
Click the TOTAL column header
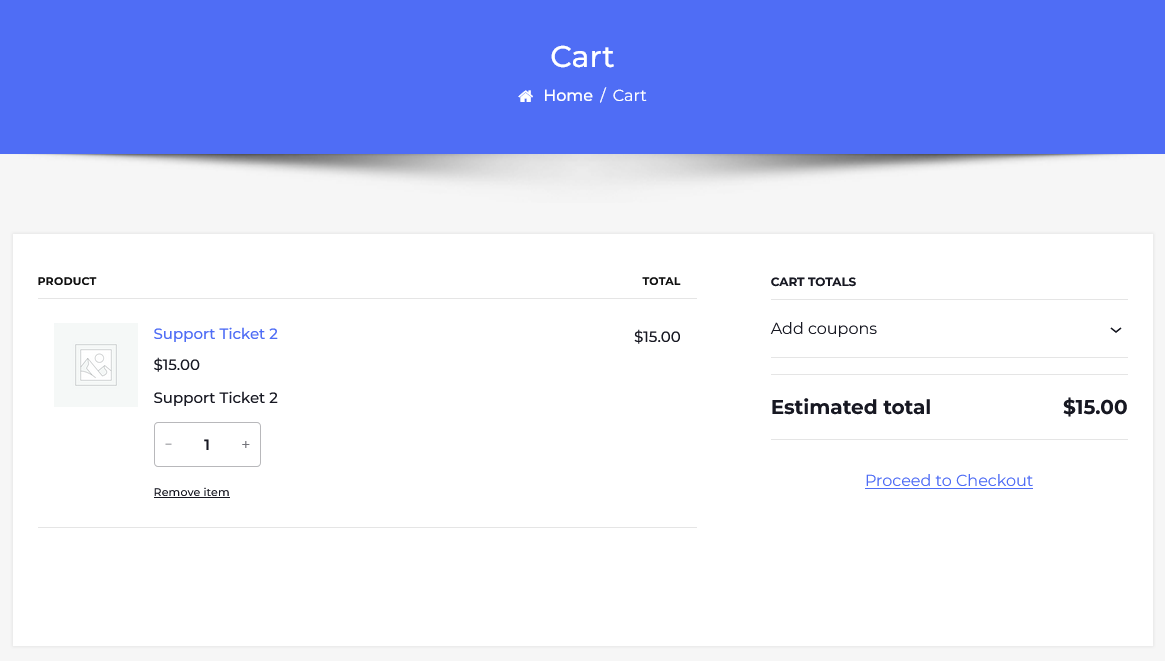tap(661, 281)
